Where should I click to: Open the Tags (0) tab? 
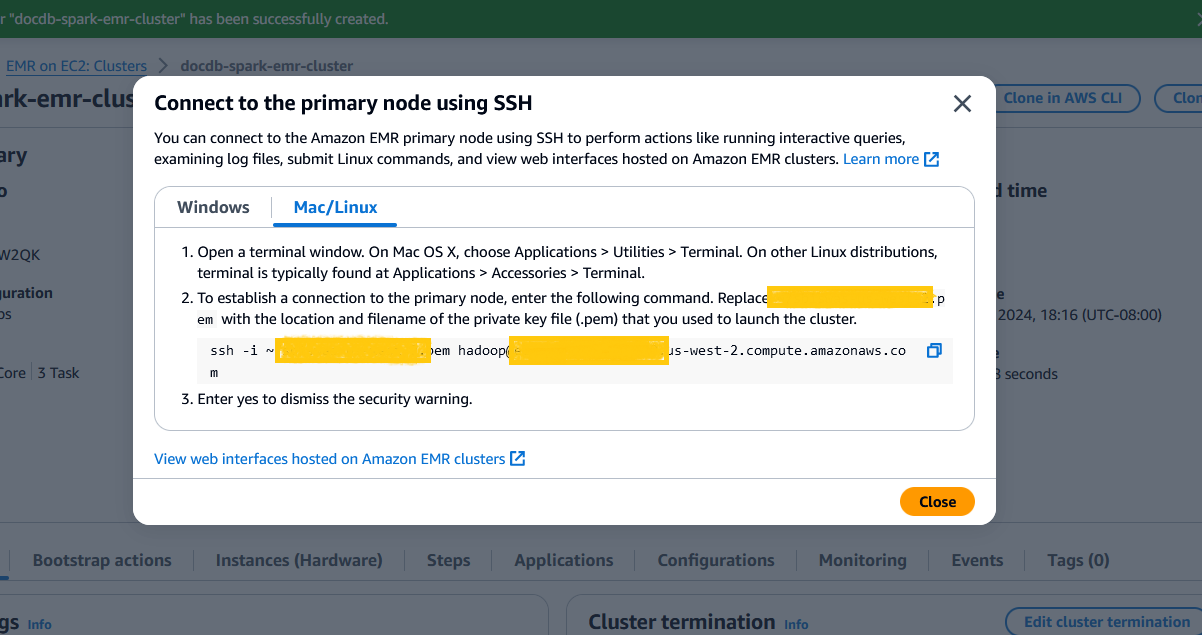coord(1078,560)
